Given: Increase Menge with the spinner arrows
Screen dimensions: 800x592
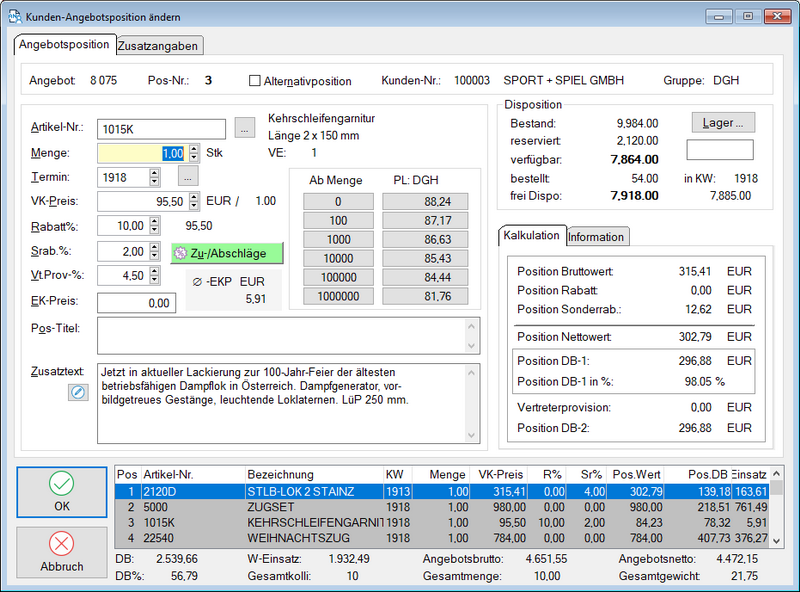Looking at the screenshot, I should click(x=193, y=149).
